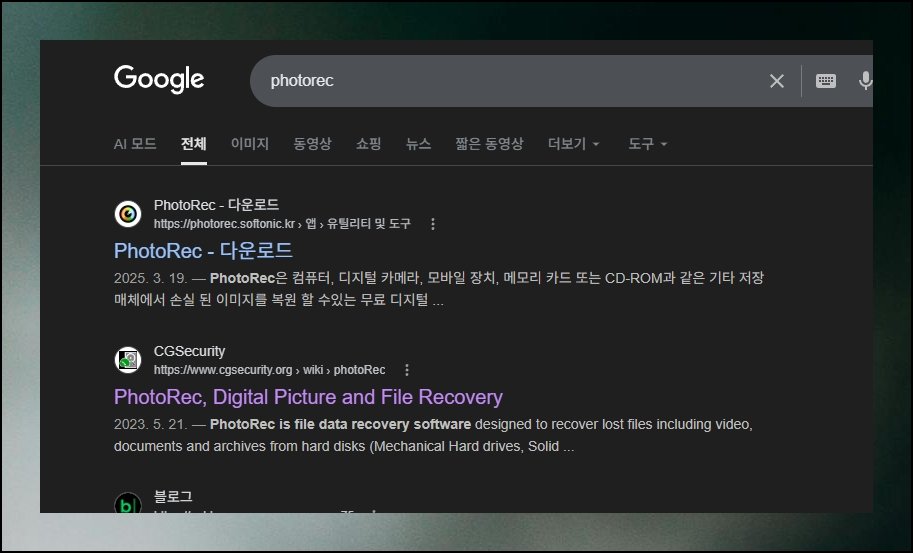913x553 pixels.
Task: Select the 전체 tab
Action: (194, 144)
